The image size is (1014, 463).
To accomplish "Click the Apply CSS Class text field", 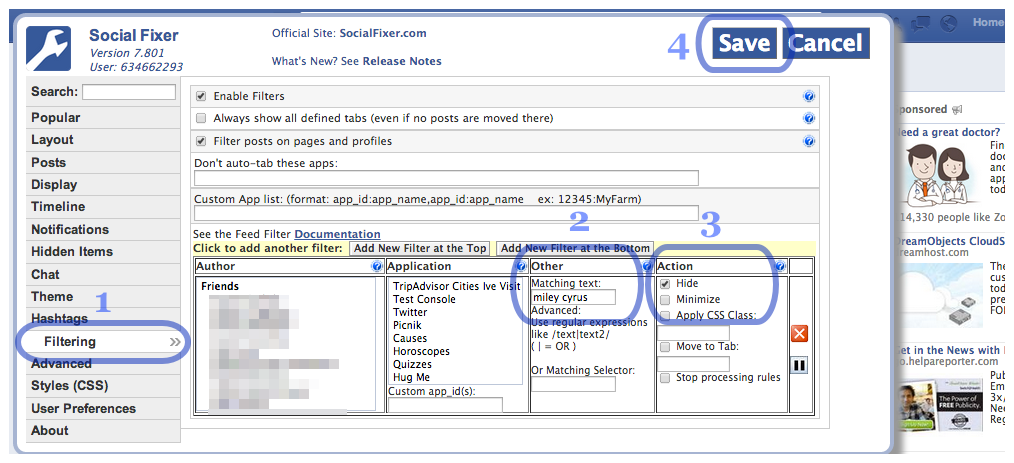I will tap(693, 333).
